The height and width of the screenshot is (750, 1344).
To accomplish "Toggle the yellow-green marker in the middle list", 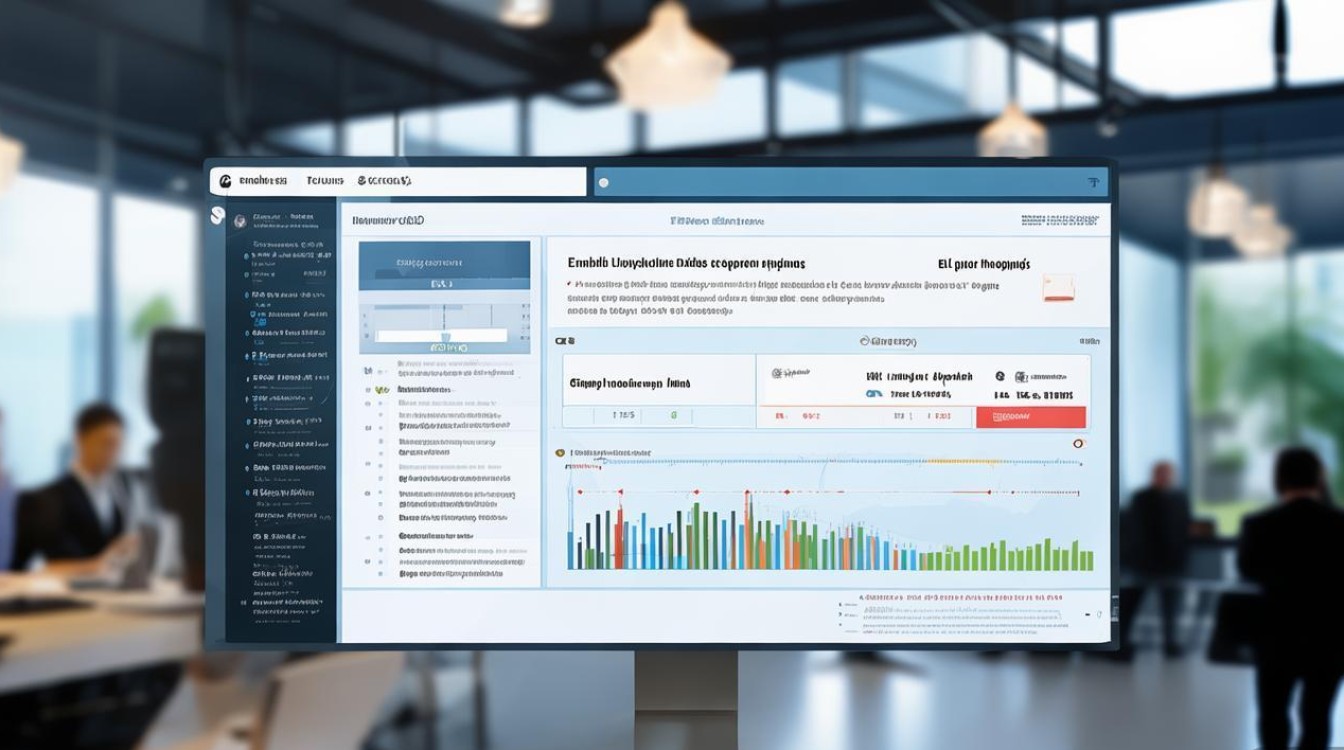I will [x=381, y=389].
